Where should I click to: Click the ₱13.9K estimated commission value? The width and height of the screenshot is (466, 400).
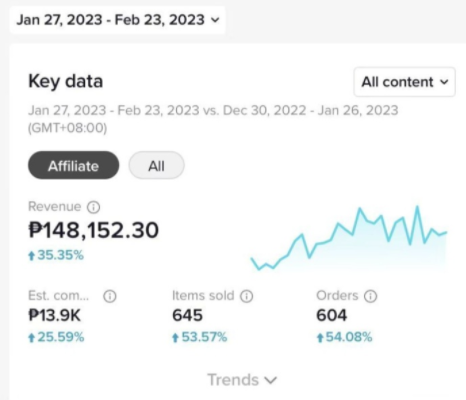pyautogui.click(x=55, y=315)
